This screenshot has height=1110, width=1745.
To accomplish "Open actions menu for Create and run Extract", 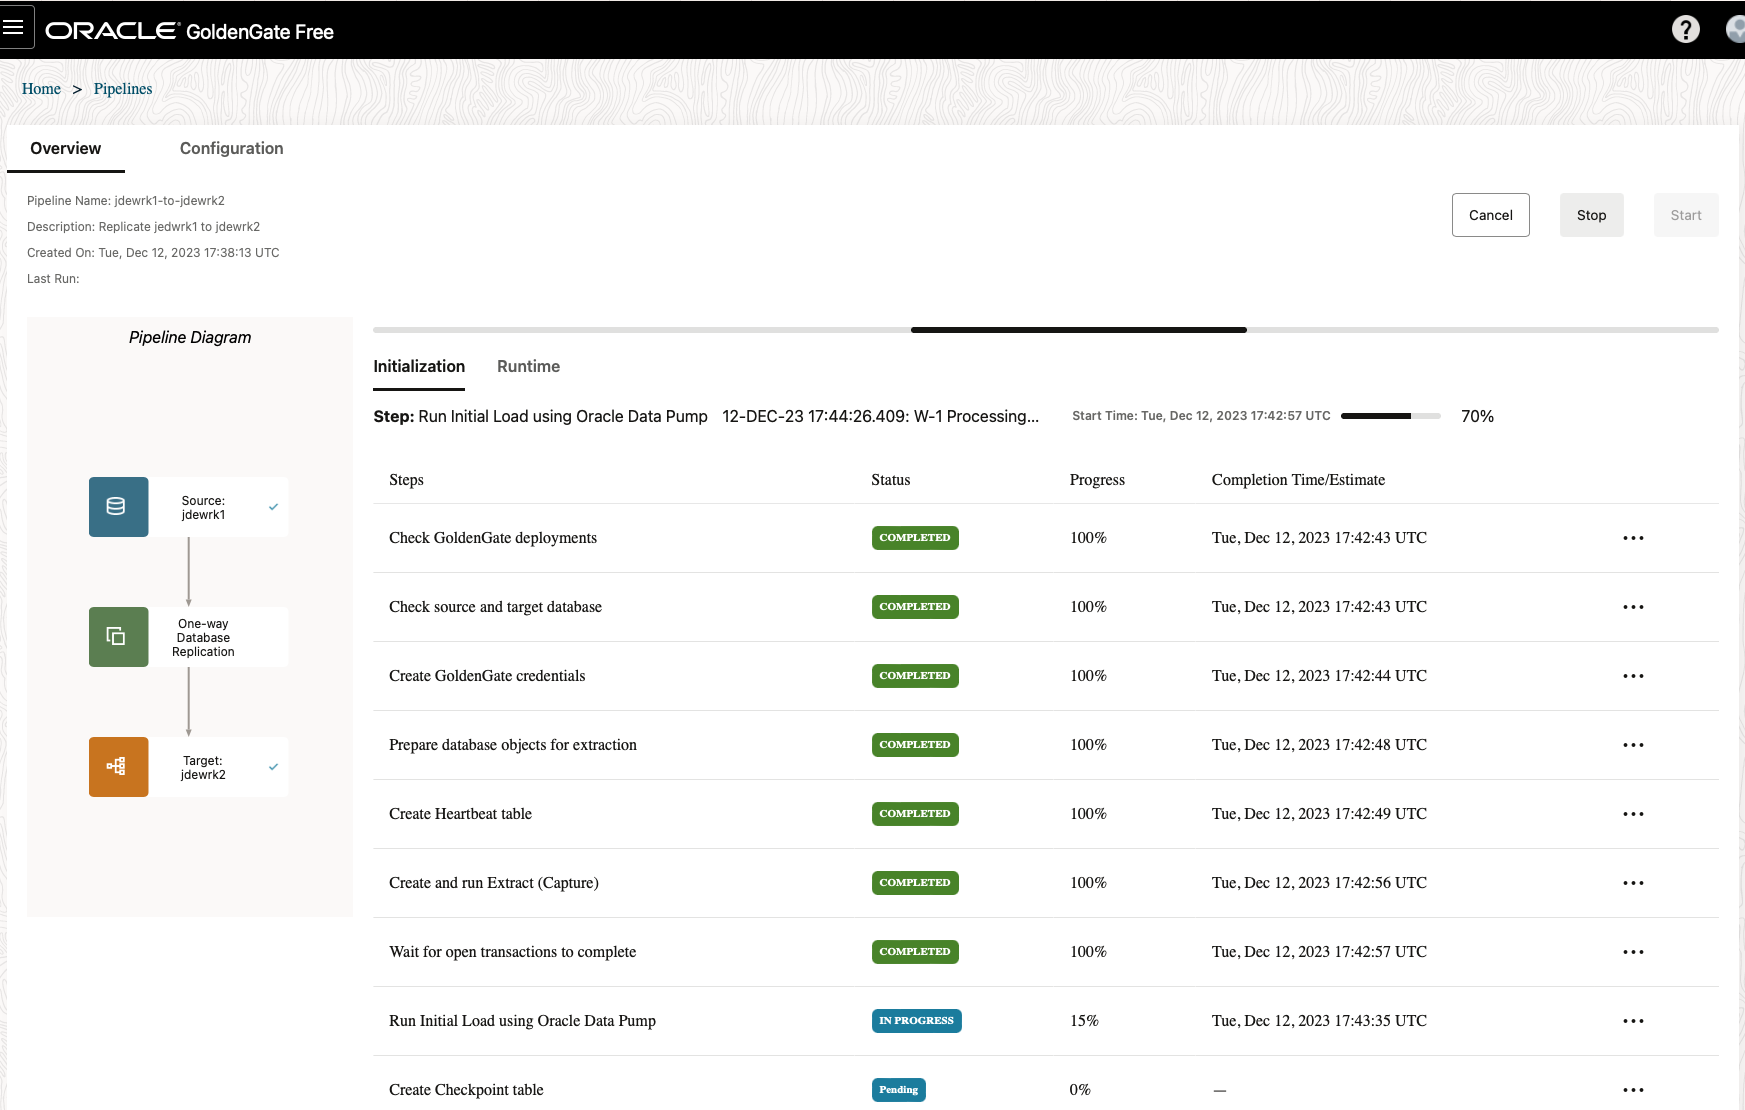I will coord(1633,883).
